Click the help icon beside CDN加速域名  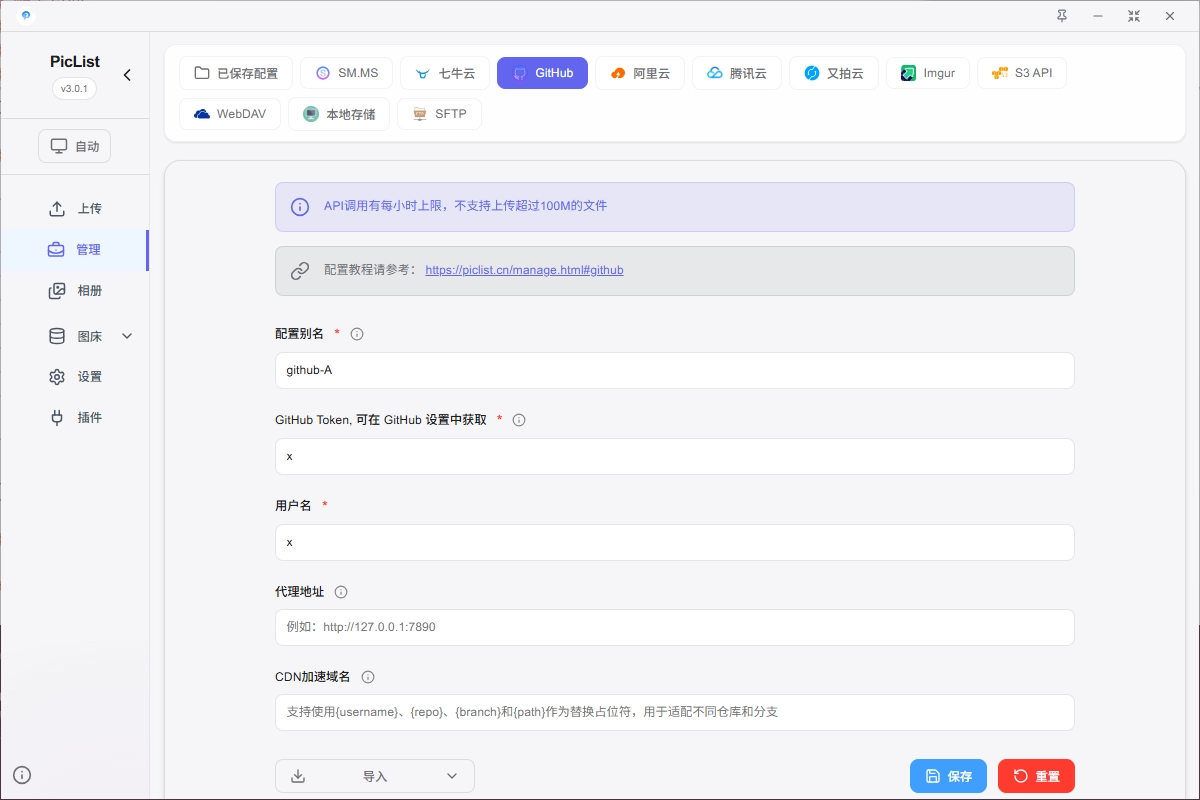pyautogui.click(x=368, y=677)
